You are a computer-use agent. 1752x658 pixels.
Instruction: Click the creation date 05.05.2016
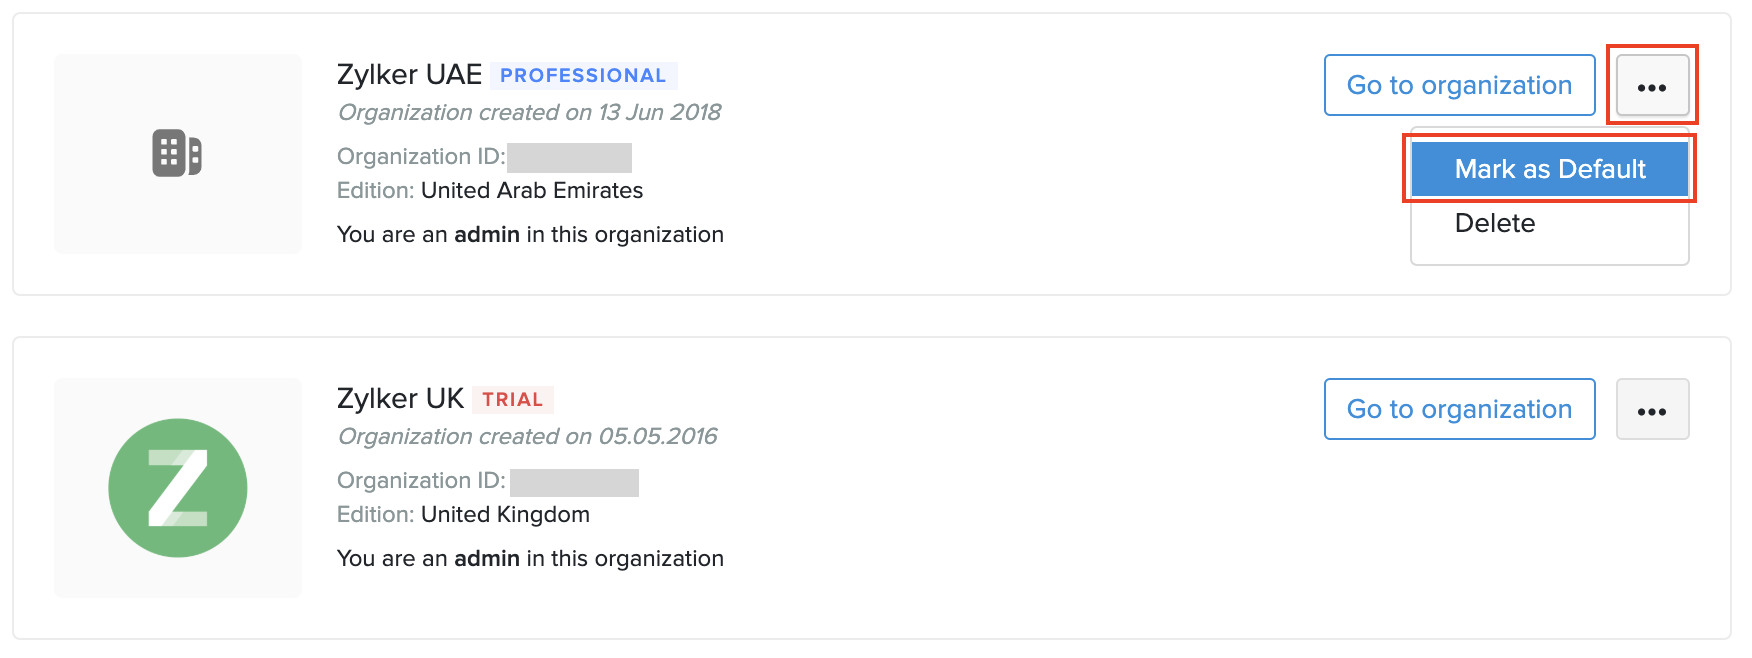(x=658, y=436)
